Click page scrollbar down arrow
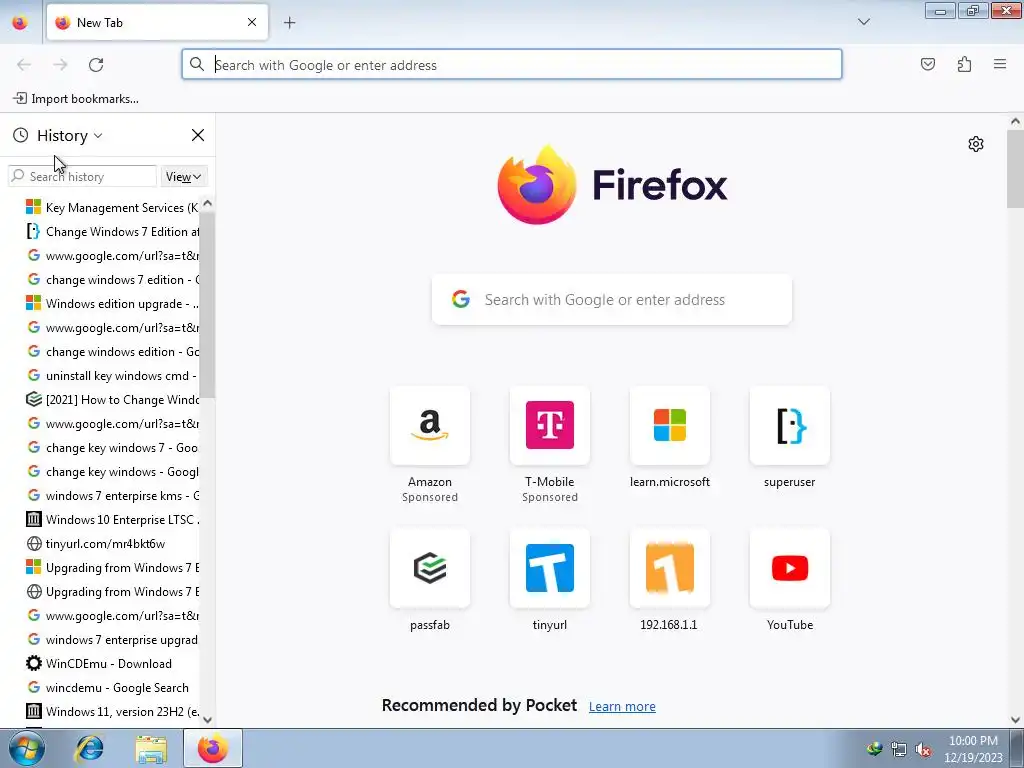 (x=1015, y=720)
